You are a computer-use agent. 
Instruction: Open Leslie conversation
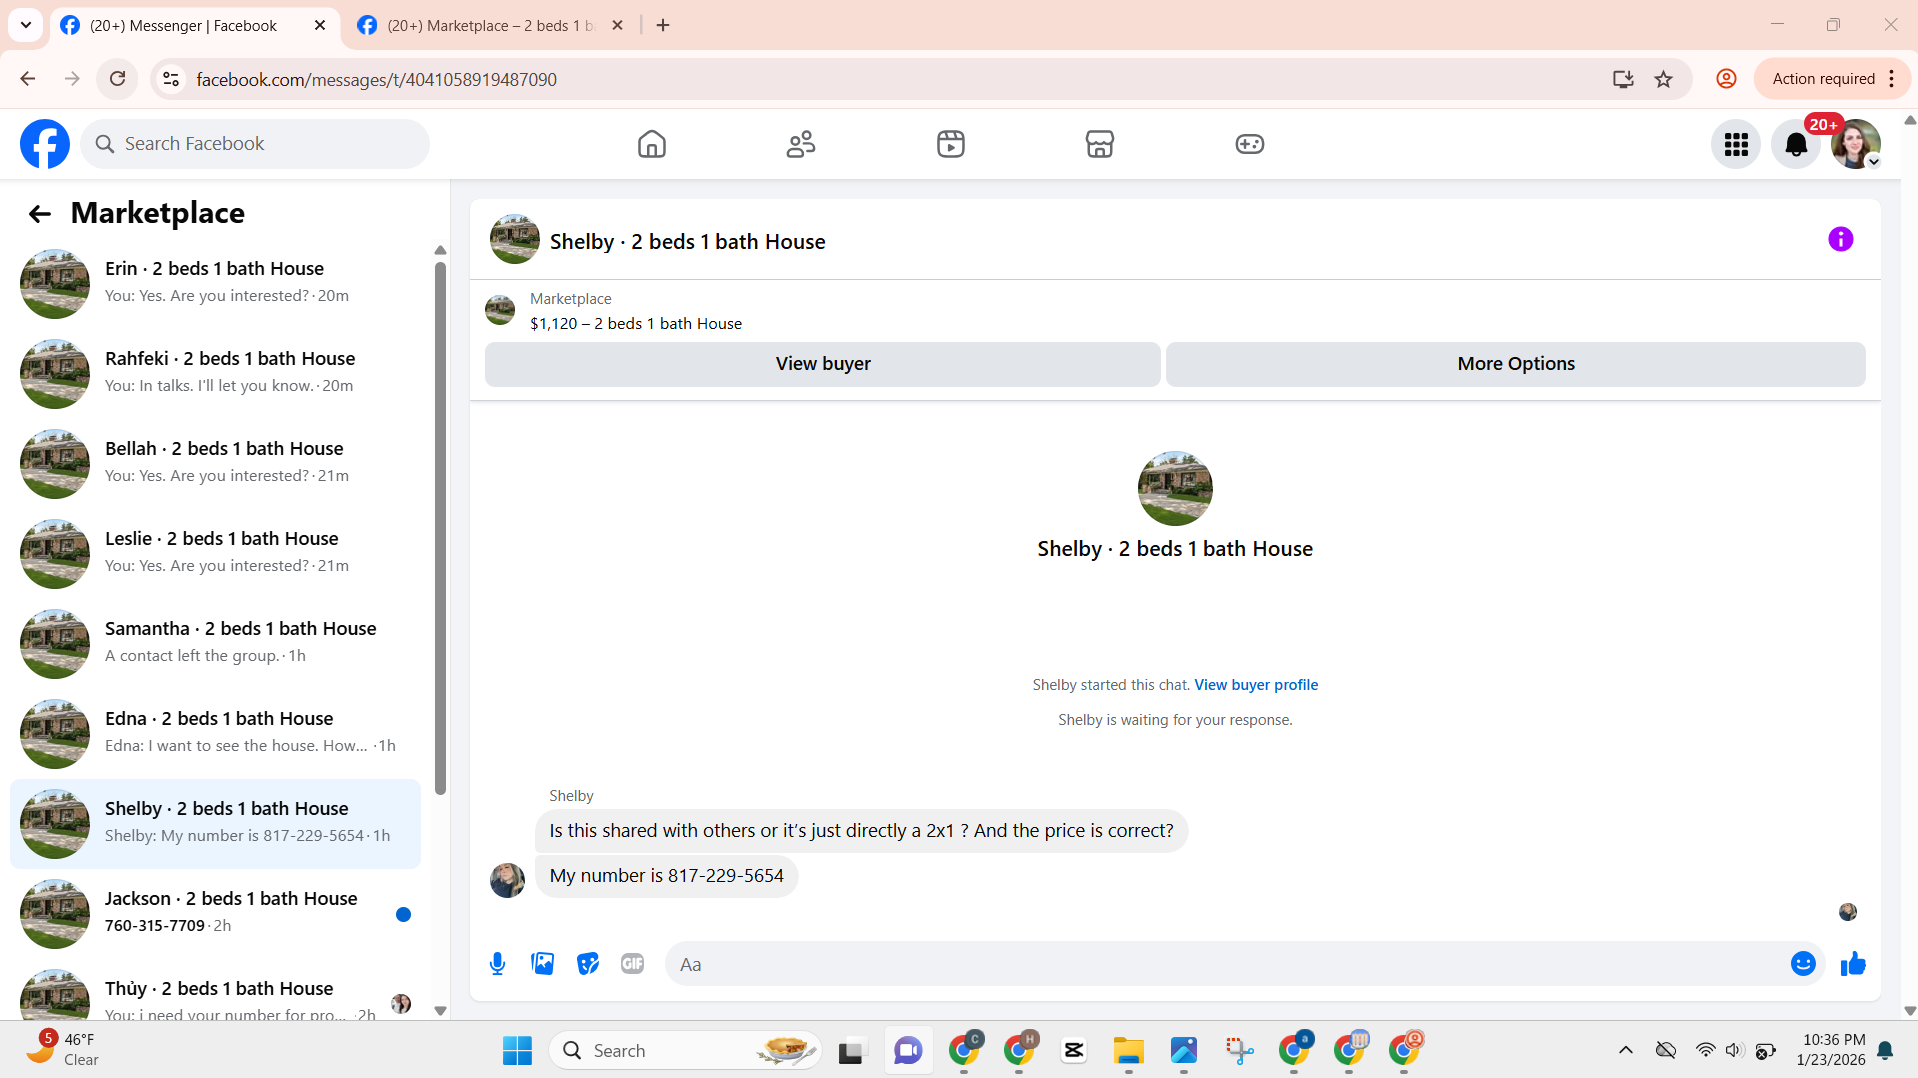click(215, 553)
